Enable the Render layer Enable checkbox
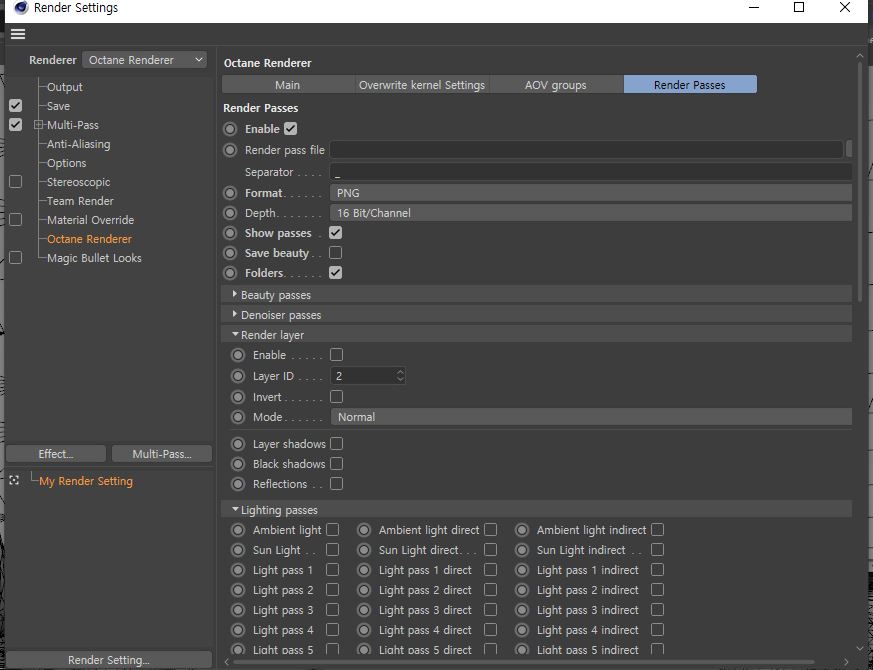Viewport: 873px width, 670px height. (x=336, y=355)
